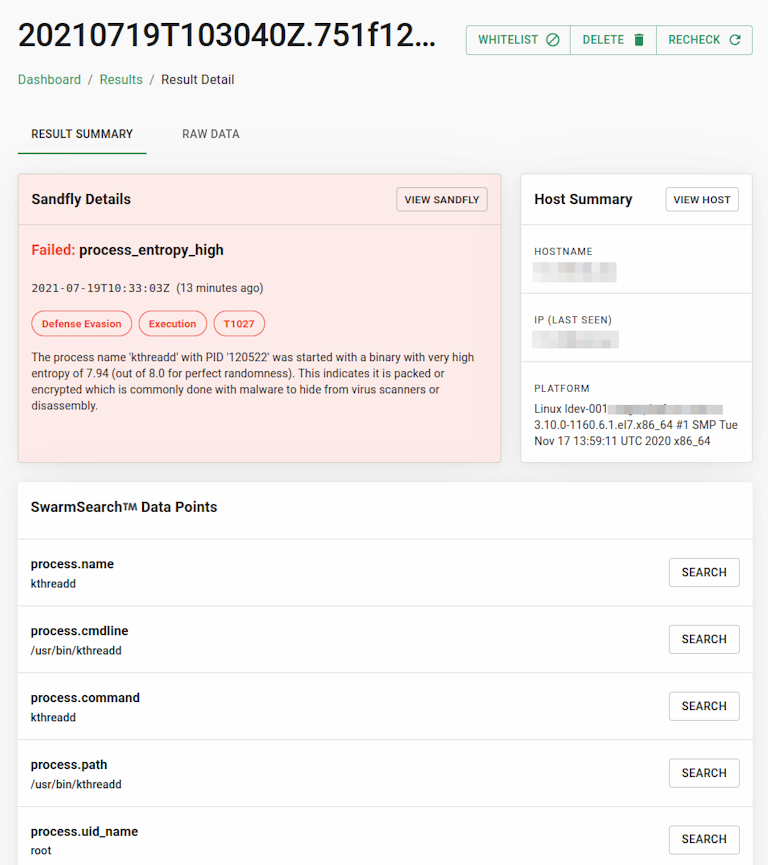Go back to Results via breadcrumb
This screenshot has width=768, height=865.
coord(121,79)
